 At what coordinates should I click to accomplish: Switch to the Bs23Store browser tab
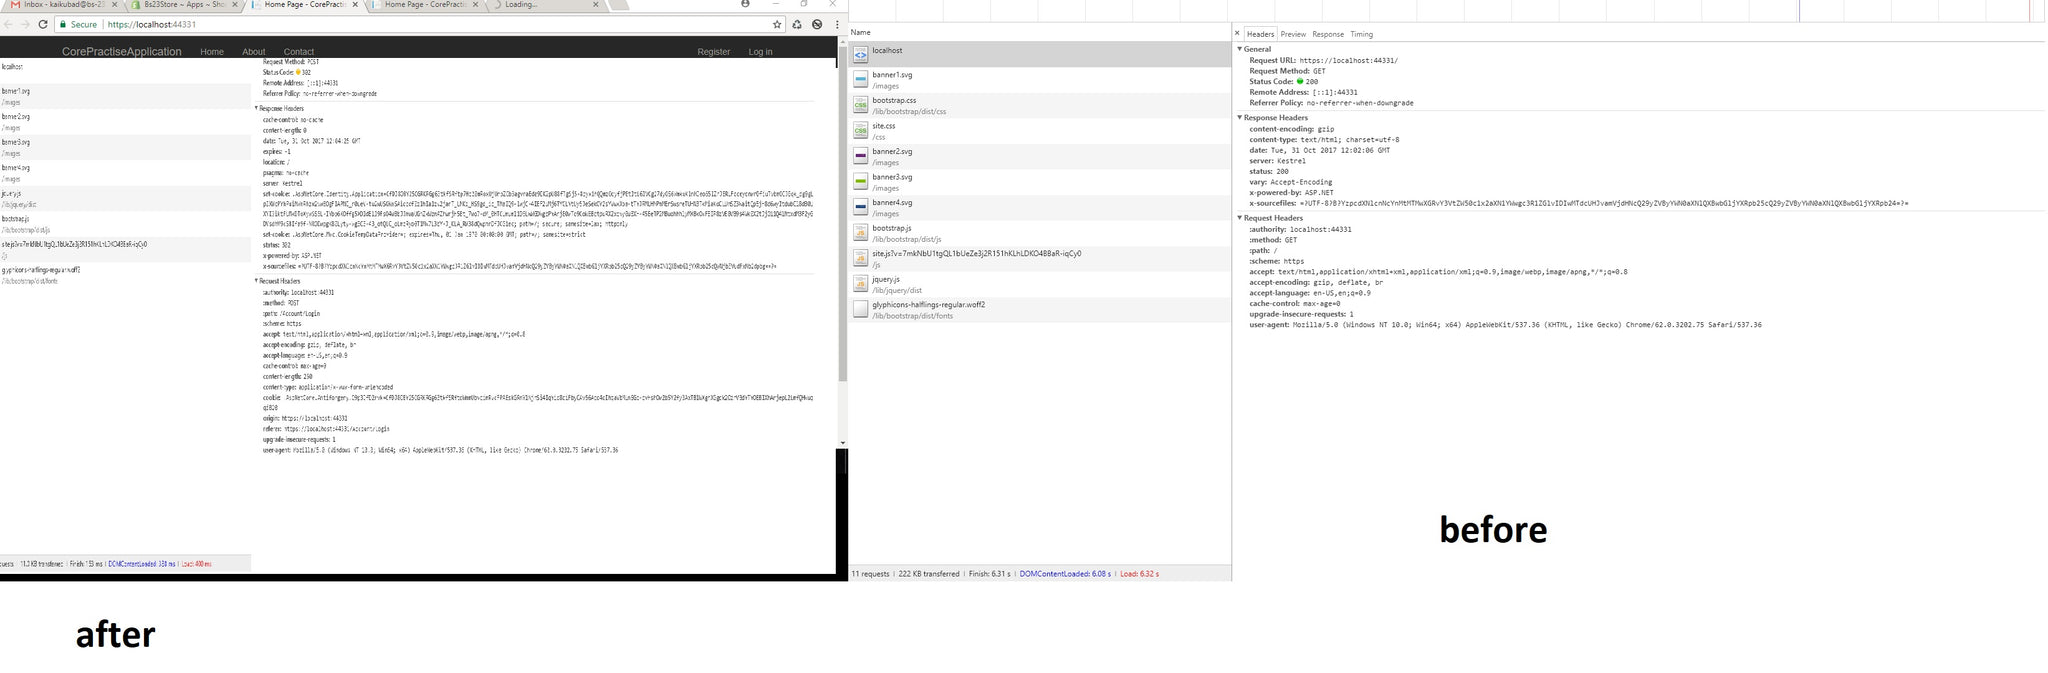[180, 5]
